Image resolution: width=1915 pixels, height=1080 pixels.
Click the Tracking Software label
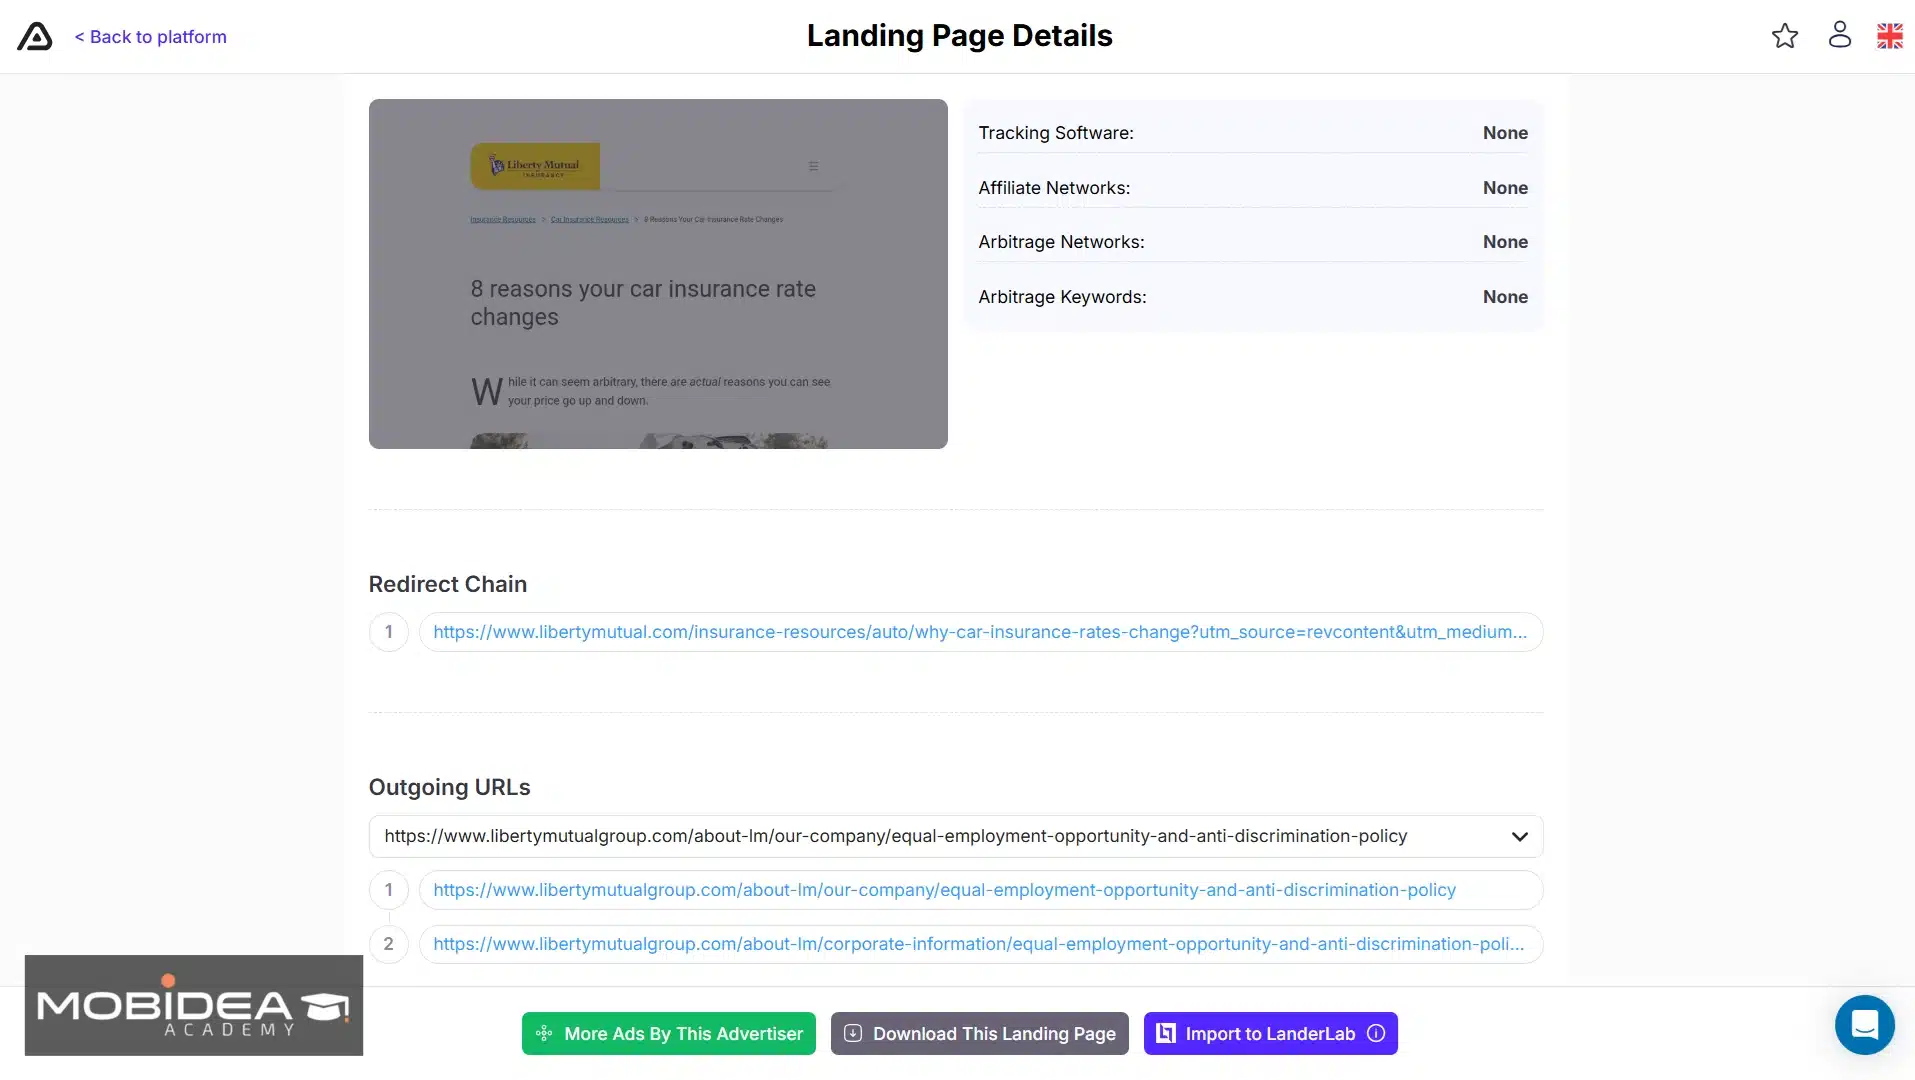1056,133
